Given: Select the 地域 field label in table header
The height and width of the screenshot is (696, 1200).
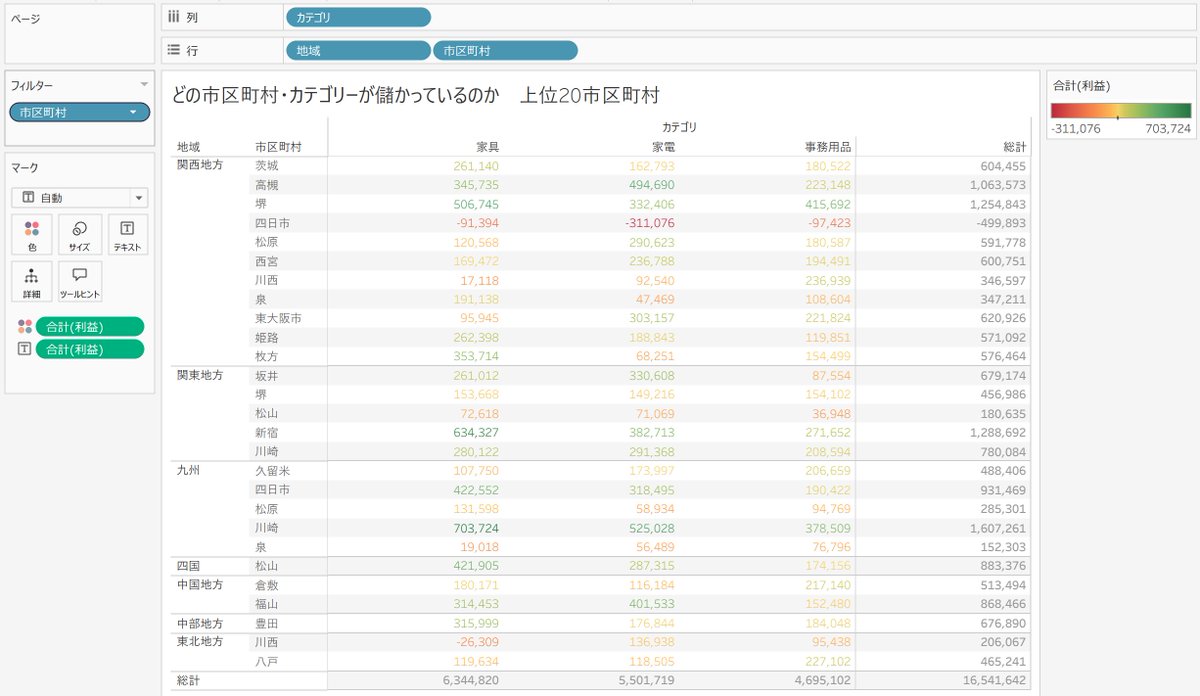Looking at the screenshot, I should pyautogui.click(x=189, y=146).
